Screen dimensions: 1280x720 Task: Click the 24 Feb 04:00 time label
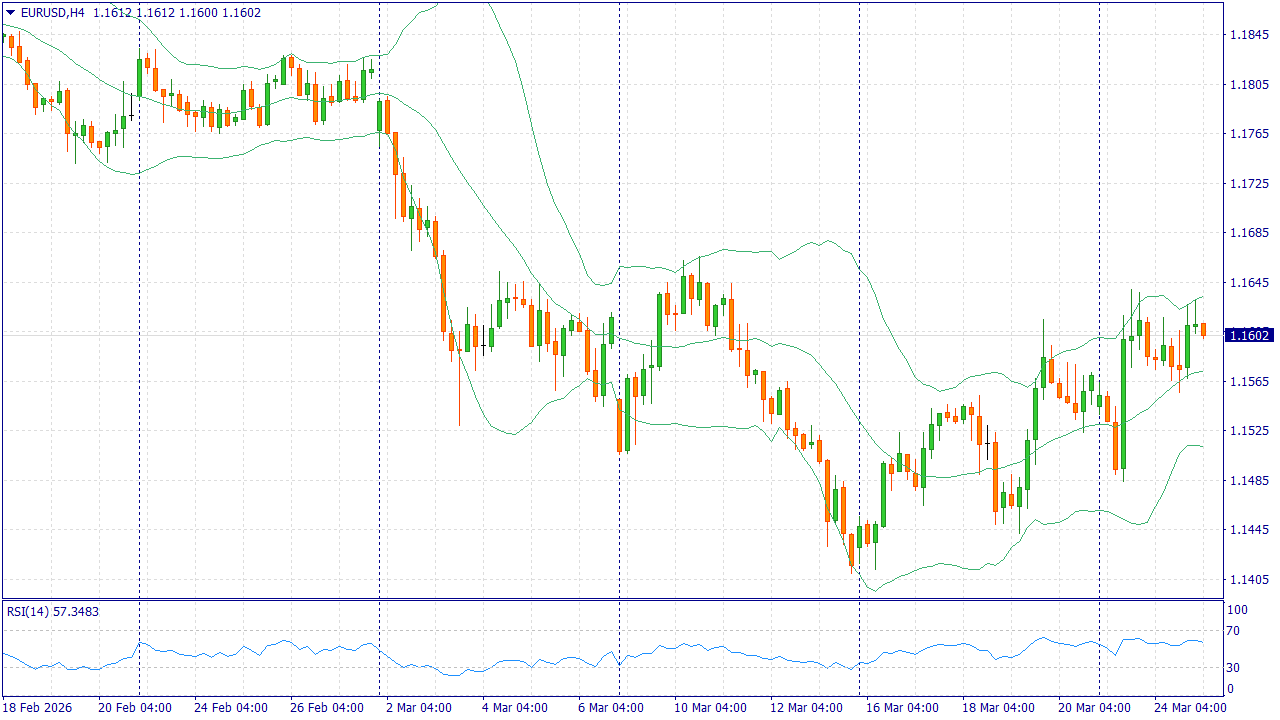[x=231, y=708]
